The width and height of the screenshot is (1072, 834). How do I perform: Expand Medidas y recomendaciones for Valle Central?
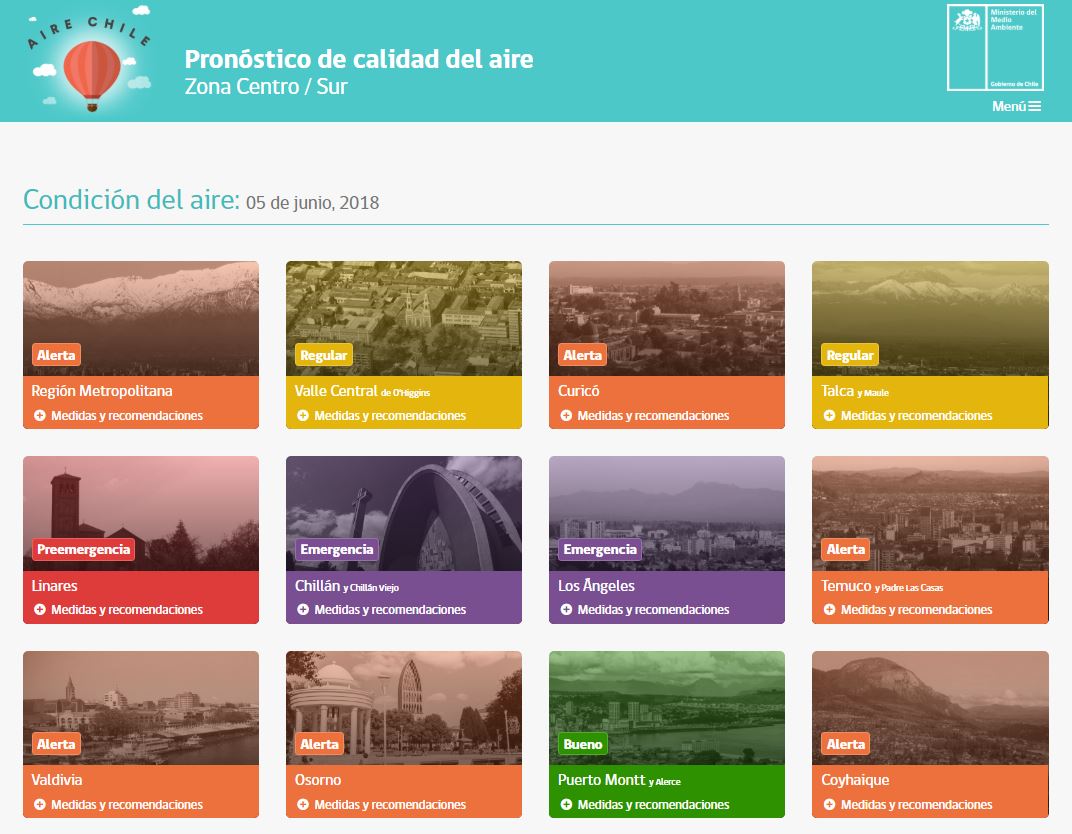(x=389, y=416)
